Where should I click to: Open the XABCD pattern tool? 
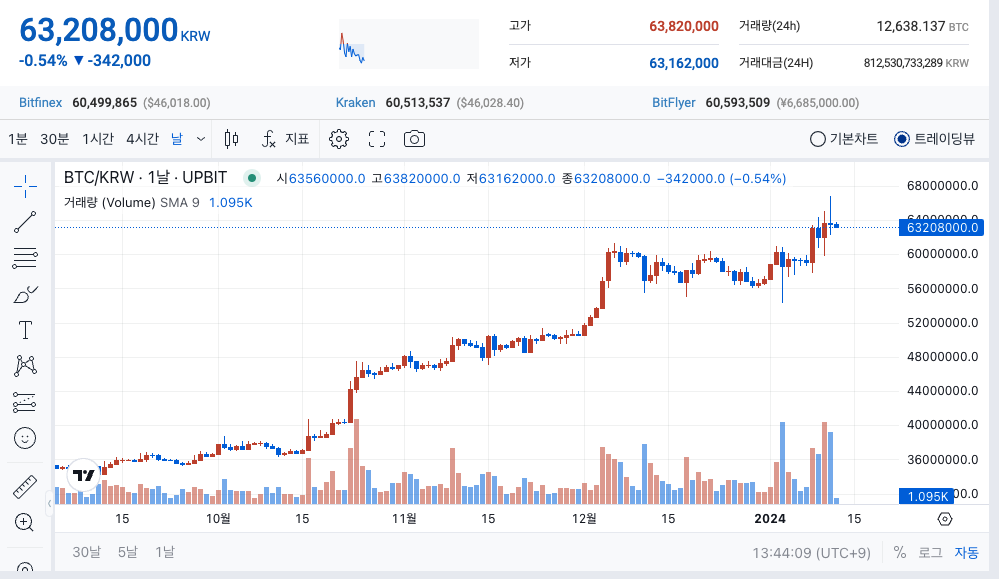[25, 366]
